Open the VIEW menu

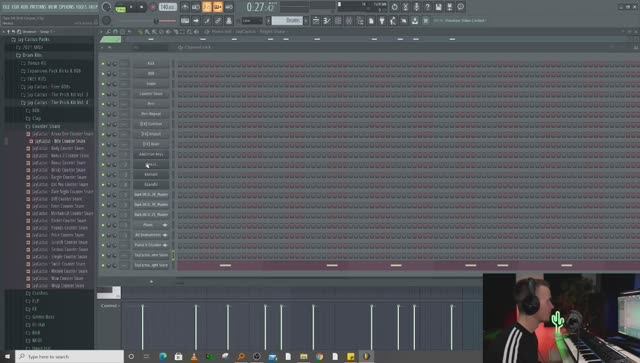tap(53, 7)
